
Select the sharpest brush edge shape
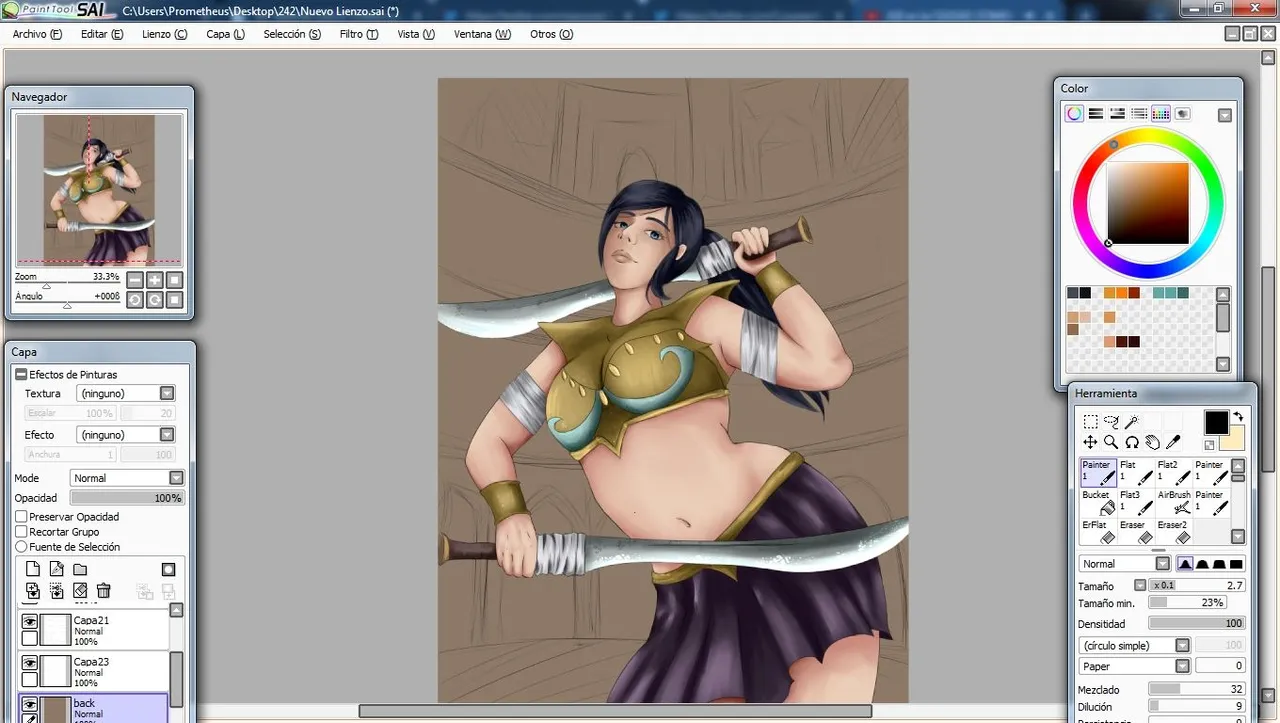[1237, 564]
